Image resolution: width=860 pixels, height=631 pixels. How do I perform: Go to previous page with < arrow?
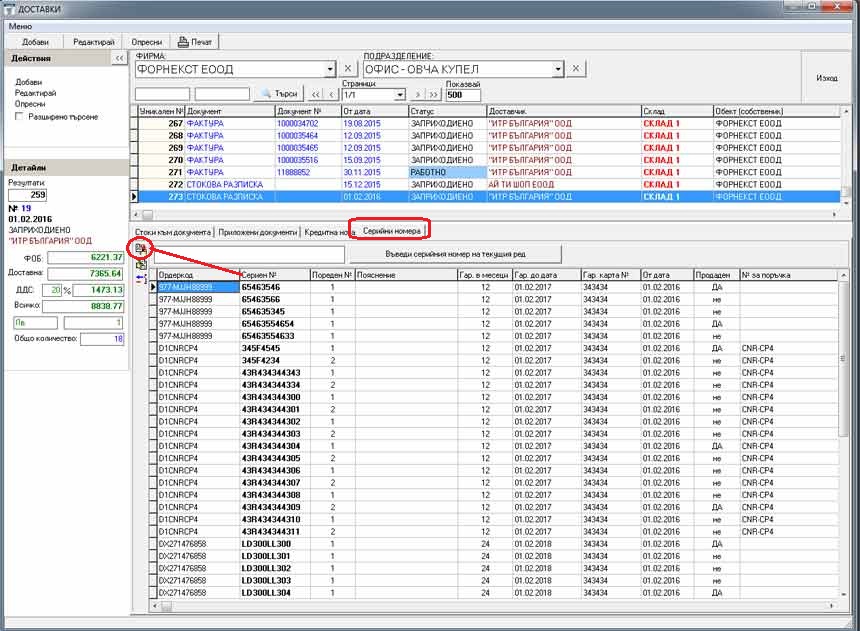pos(331,94)
